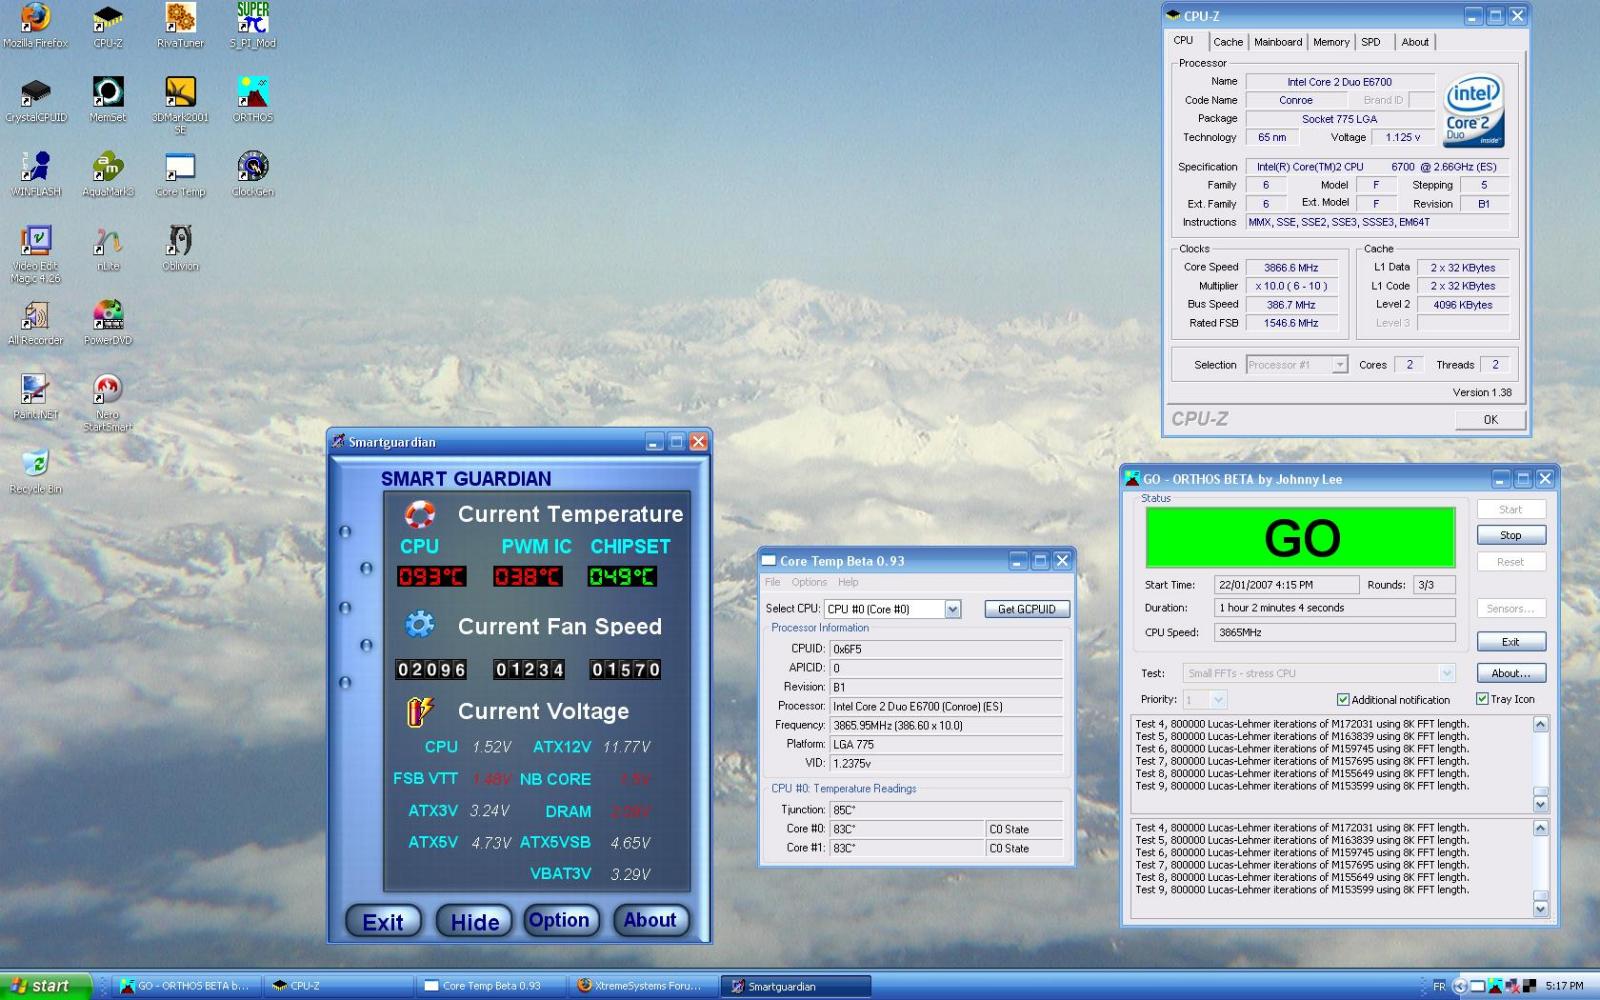Open the ORTHOS Priority dropdown
The height and width of the screenshot is (1000, 1600).
(1218, 700)
